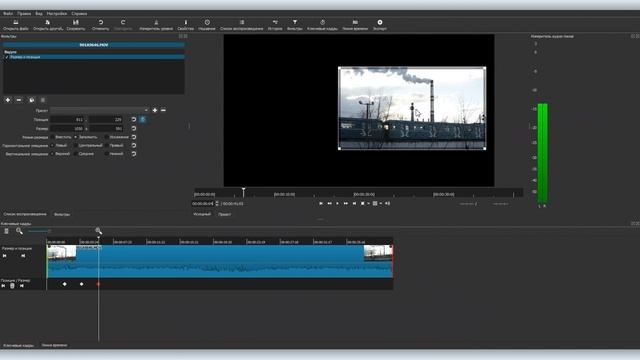Add a filter with the plus button
This screenshot has width=640, height=360.
pos(8,100)
